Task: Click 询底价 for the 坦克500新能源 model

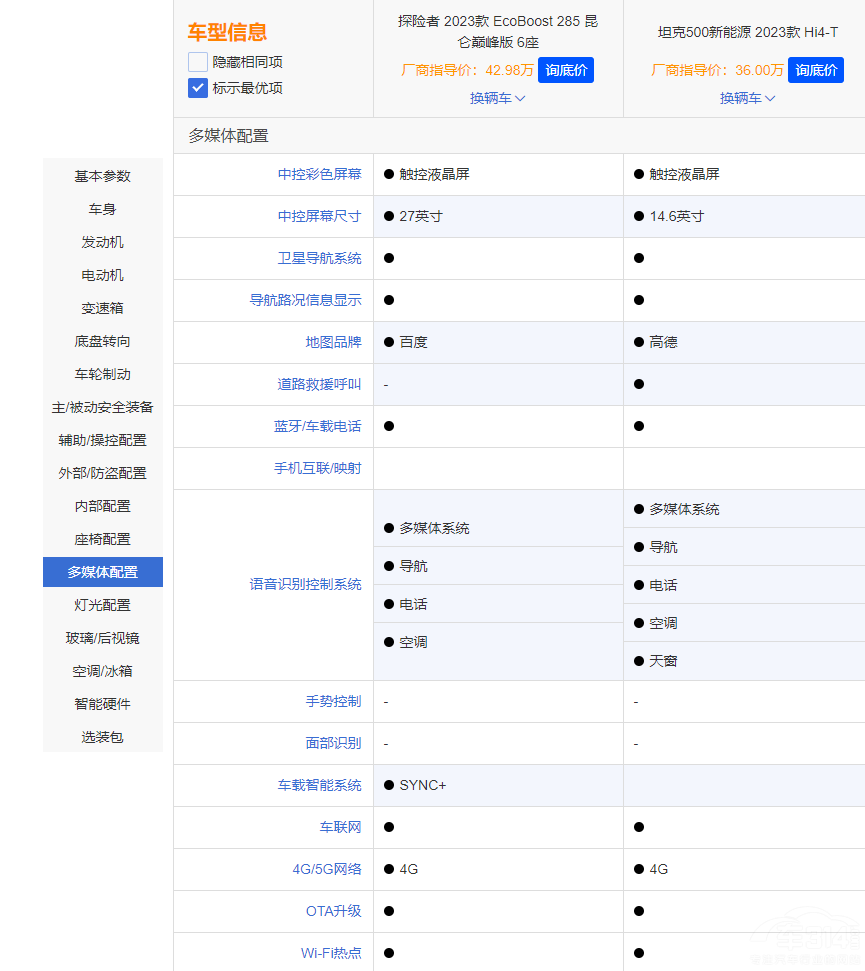Action: [x=815, y=70]
